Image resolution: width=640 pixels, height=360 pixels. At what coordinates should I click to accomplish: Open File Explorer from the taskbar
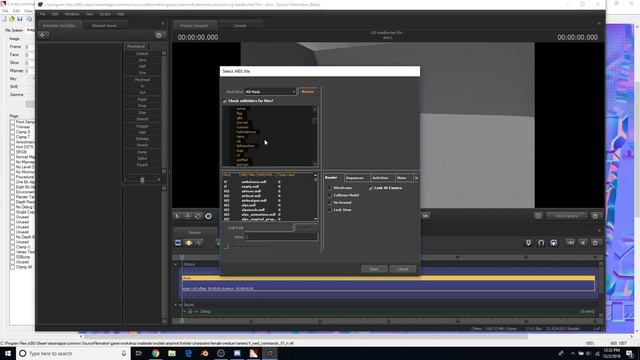[x=172, y=353]
